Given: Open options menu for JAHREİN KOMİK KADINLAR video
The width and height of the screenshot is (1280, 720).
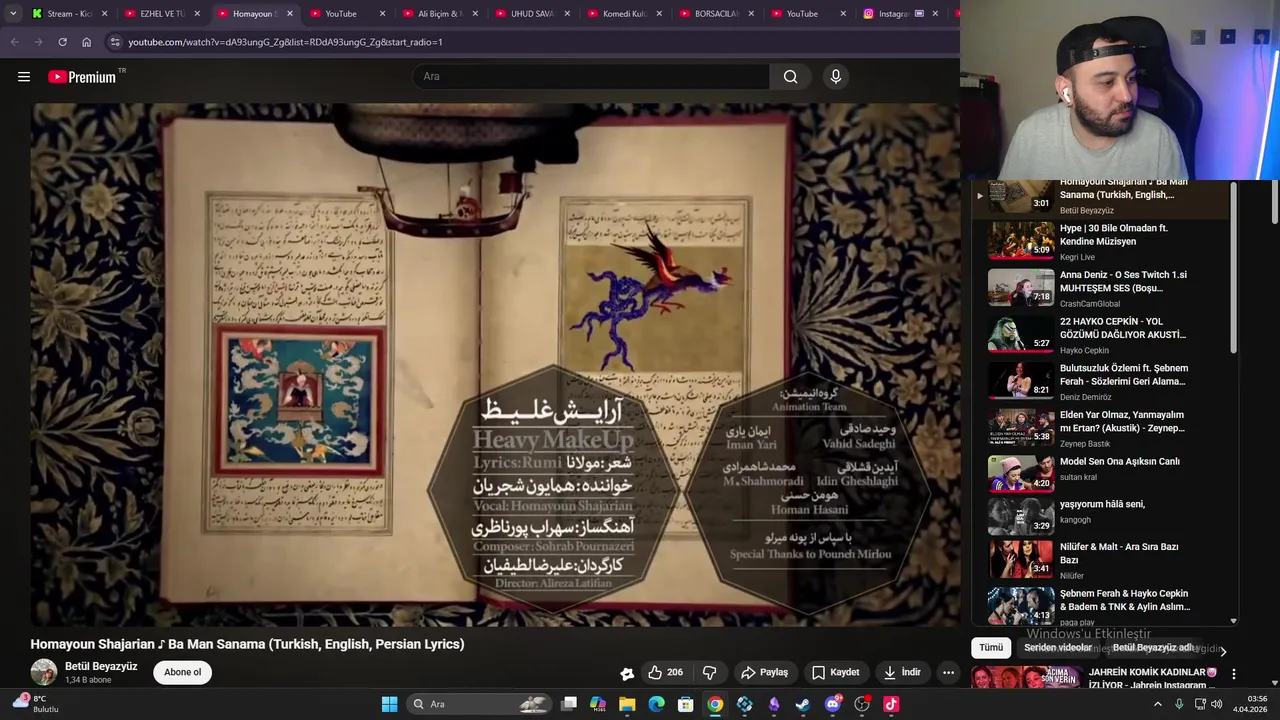Looking at the screenshot, I should point(1233,674).
